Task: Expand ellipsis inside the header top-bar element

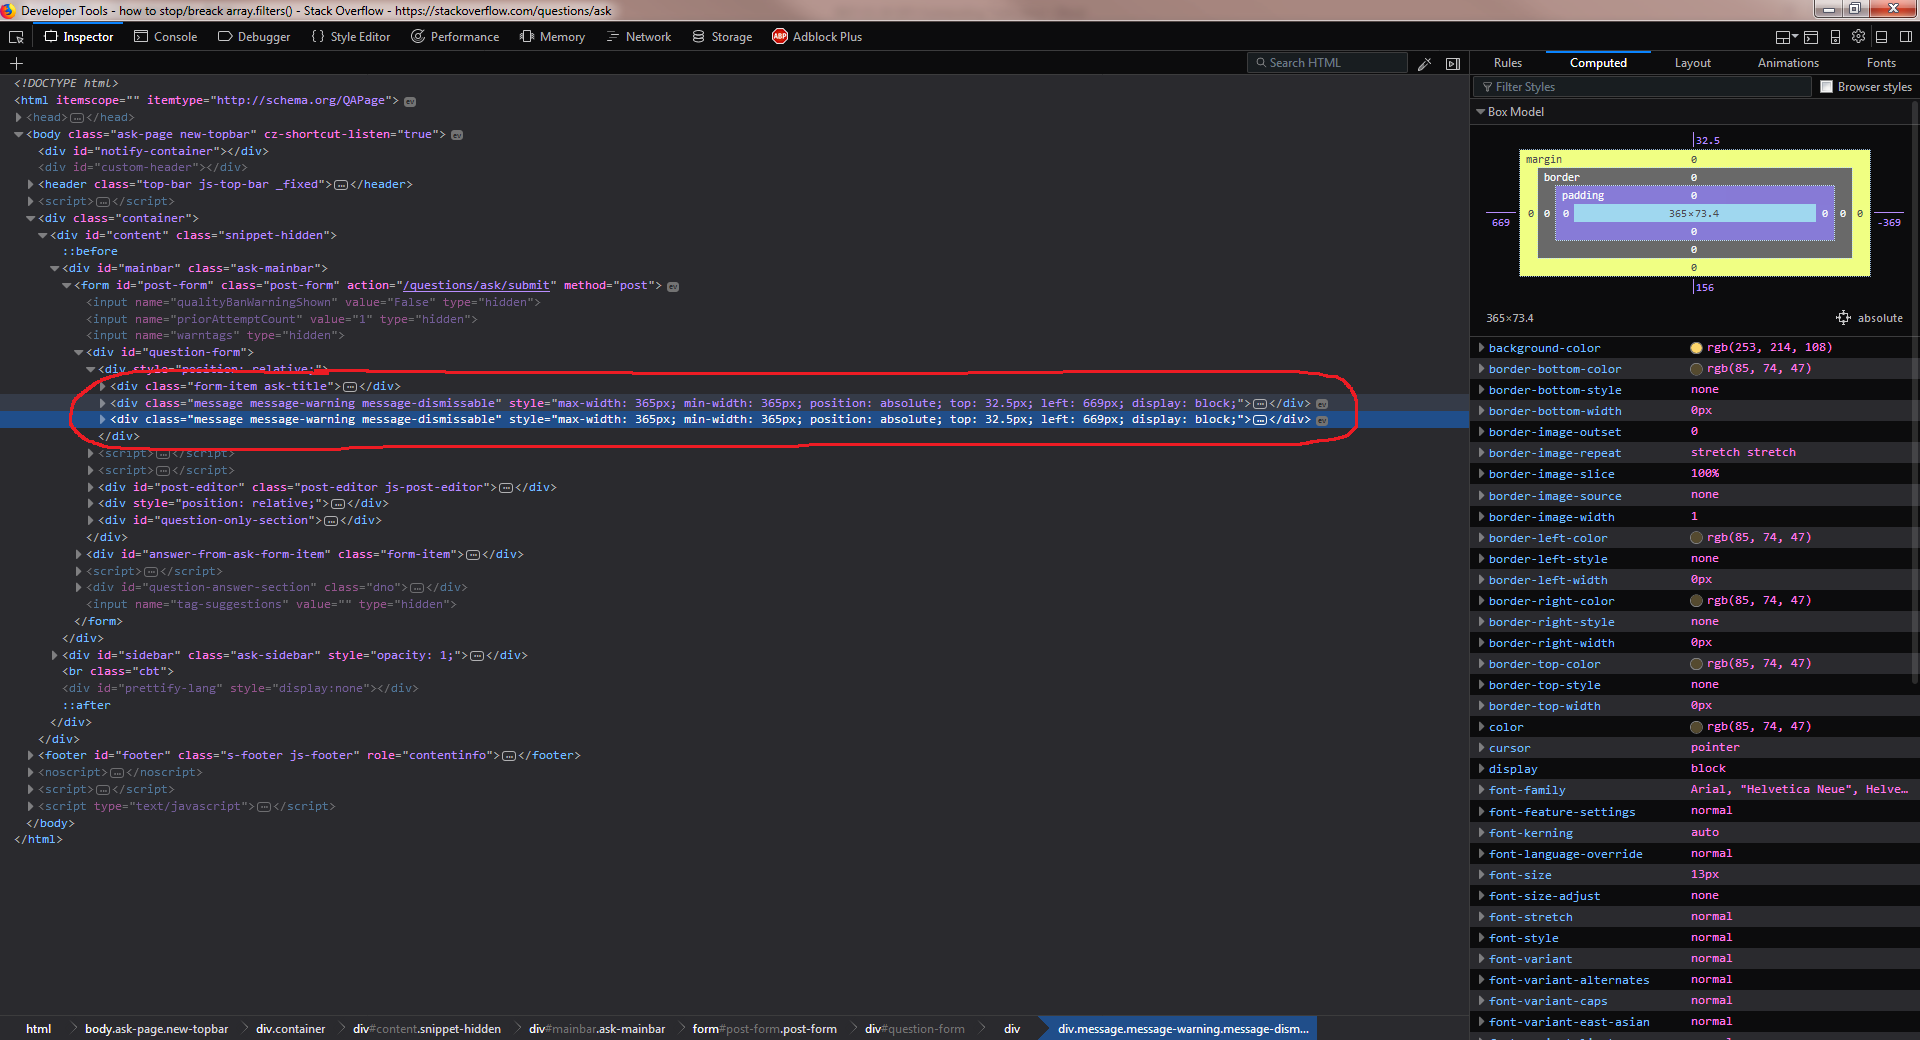Action: coord(341,185)
